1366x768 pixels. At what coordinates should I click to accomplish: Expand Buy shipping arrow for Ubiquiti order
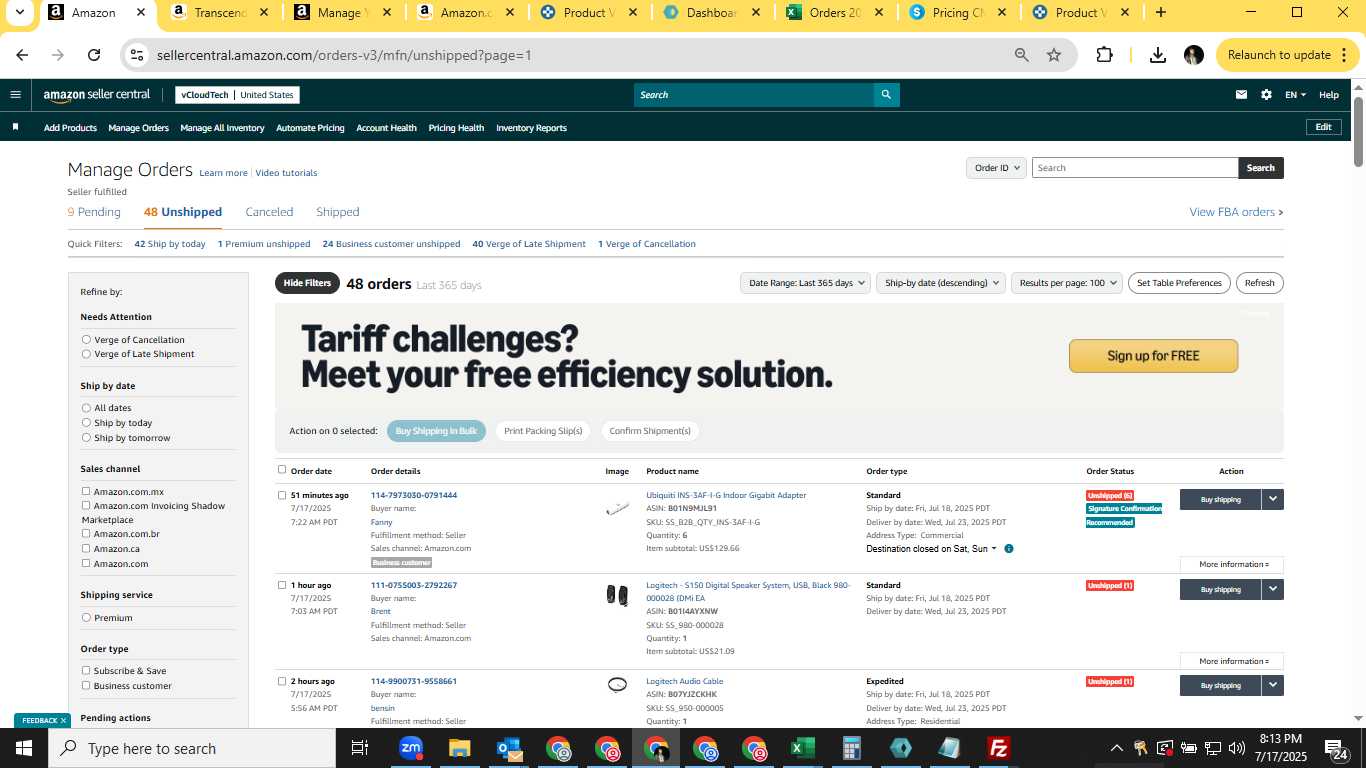(1272, 499)
